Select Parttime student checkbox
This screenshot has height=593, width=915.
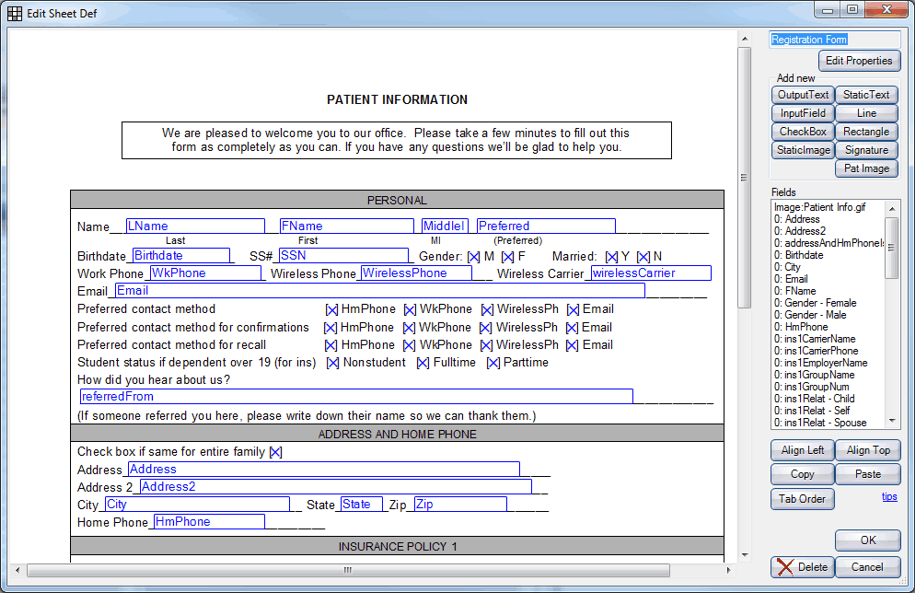493,363
